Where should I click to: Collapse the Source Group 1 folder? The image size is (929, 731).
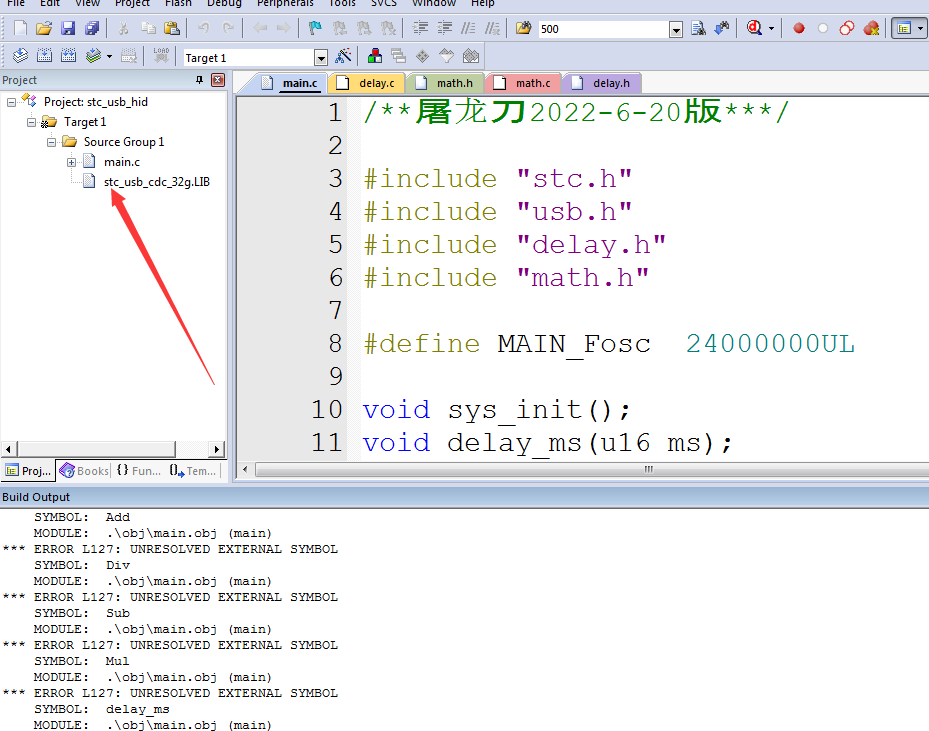(x=52, y=142)
